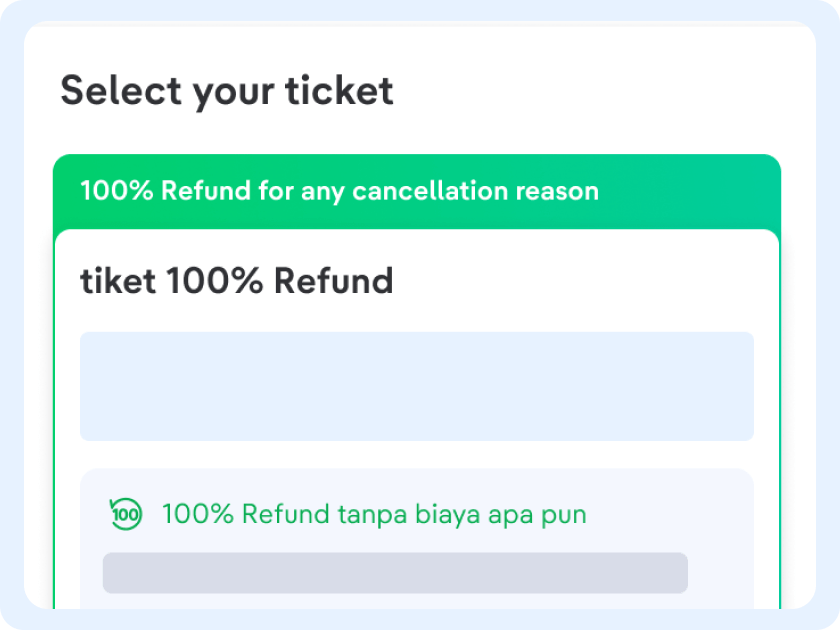Click the right end of green gradient banner
Viewport: 840px width, 630px height.
tap(740, 190)
